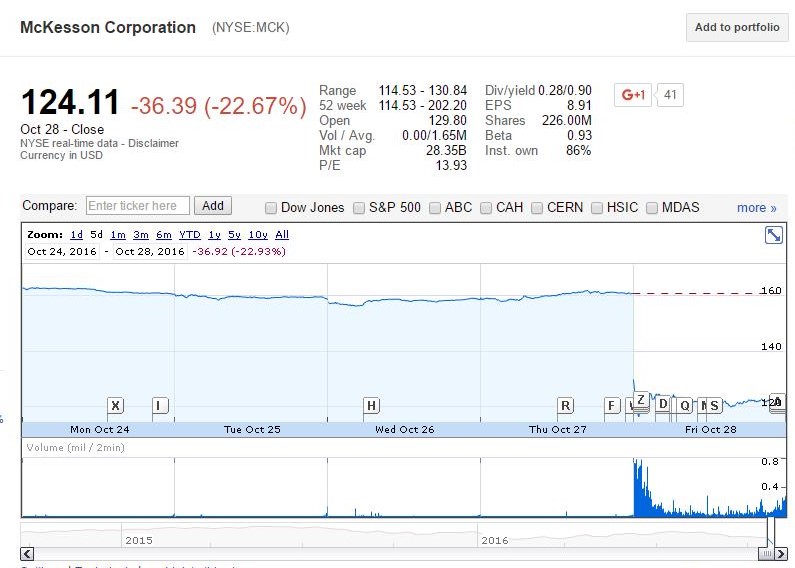This screenshot has height=568, width=795.
Task: Click the scrollbar left arrow below the chart
Action: pos(27,553)
